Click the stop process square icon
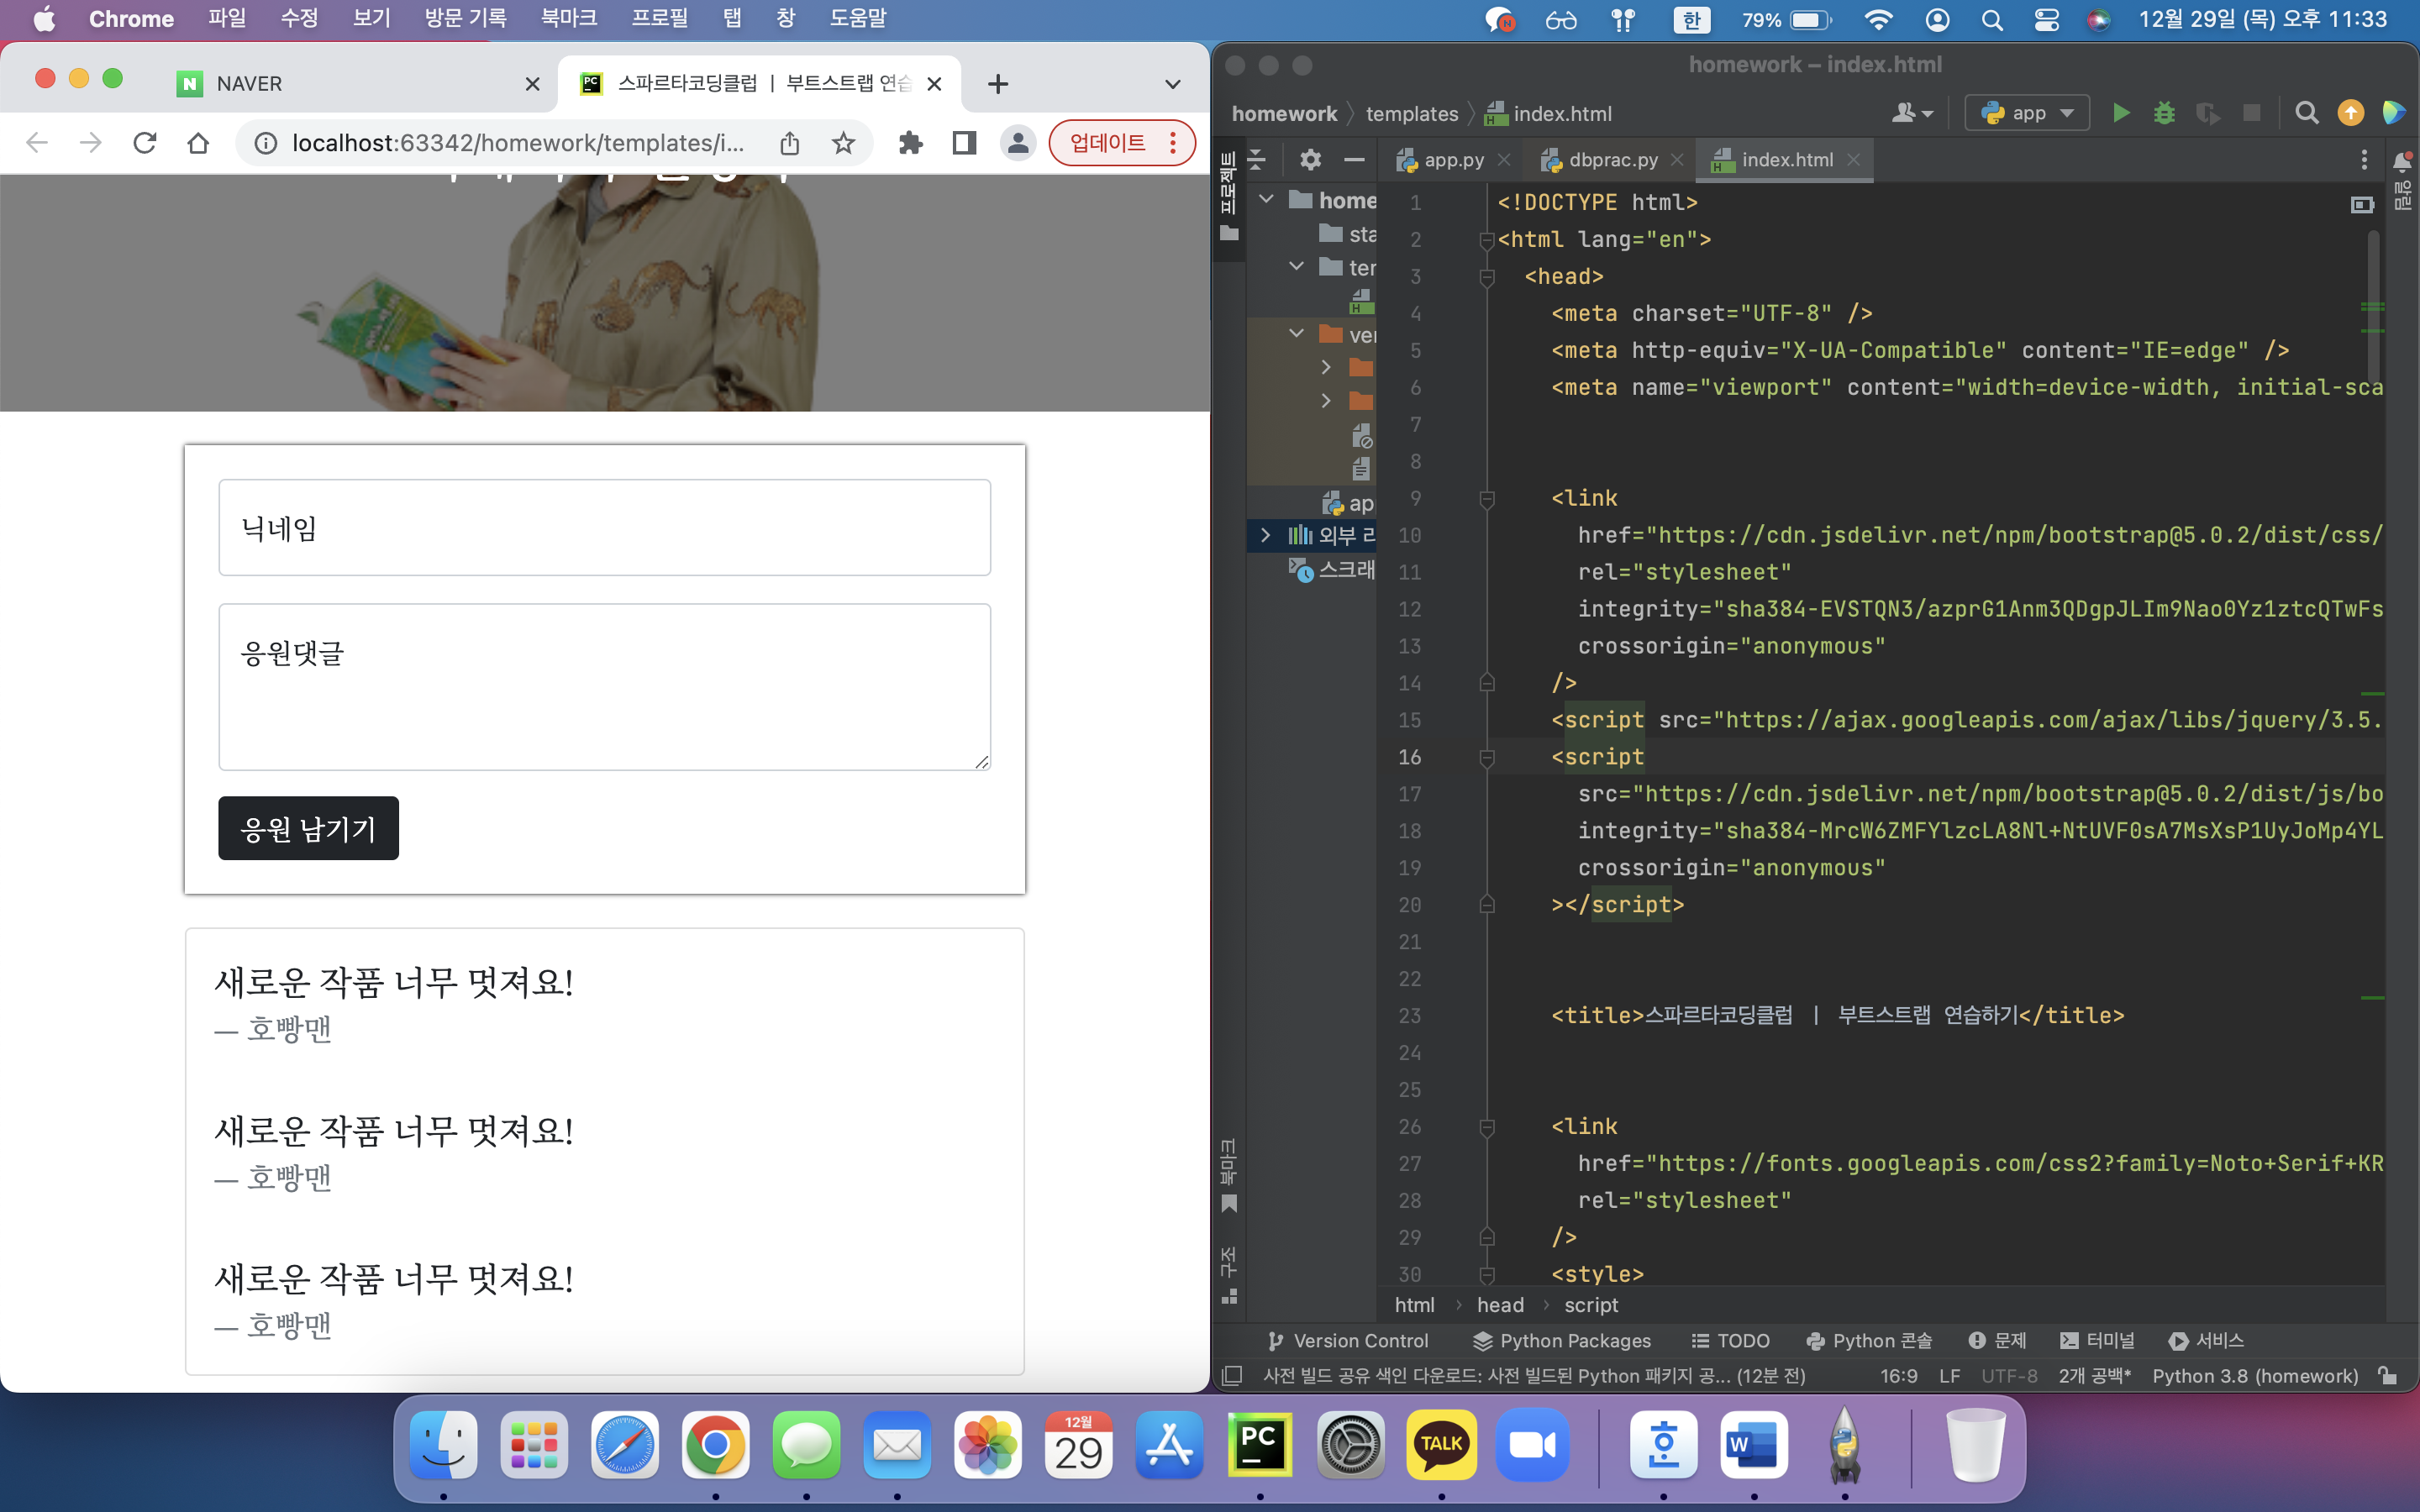 point(2252,113)
